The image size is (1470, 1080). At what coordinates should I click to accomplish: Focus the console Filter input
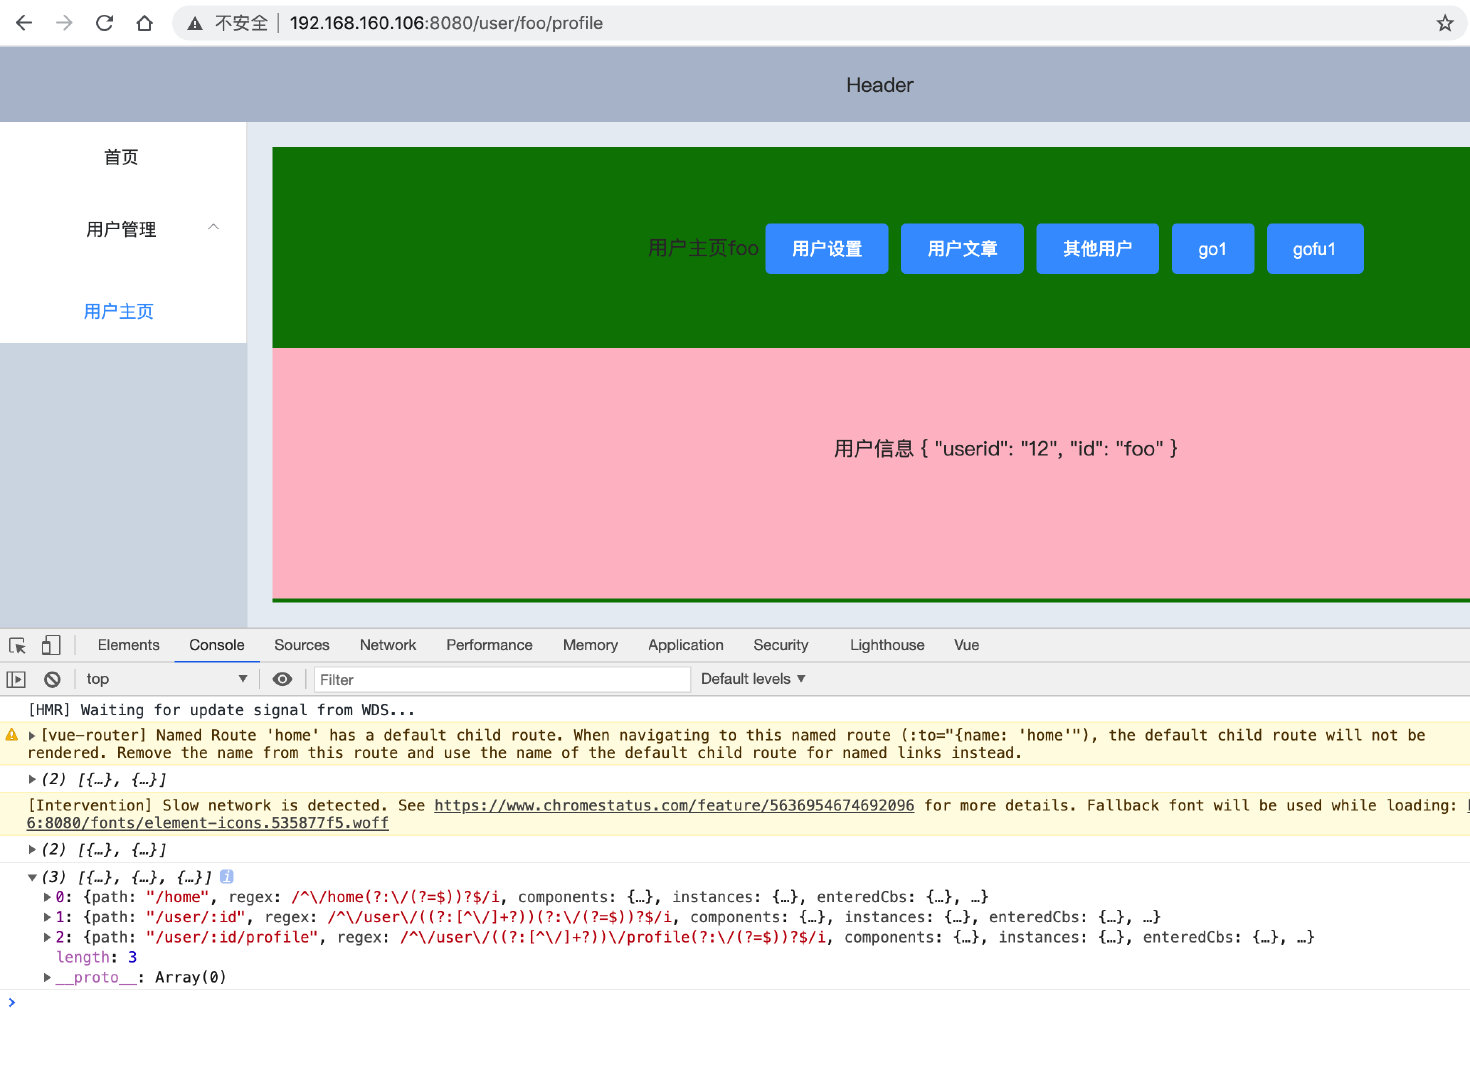[x=503, y=679]
